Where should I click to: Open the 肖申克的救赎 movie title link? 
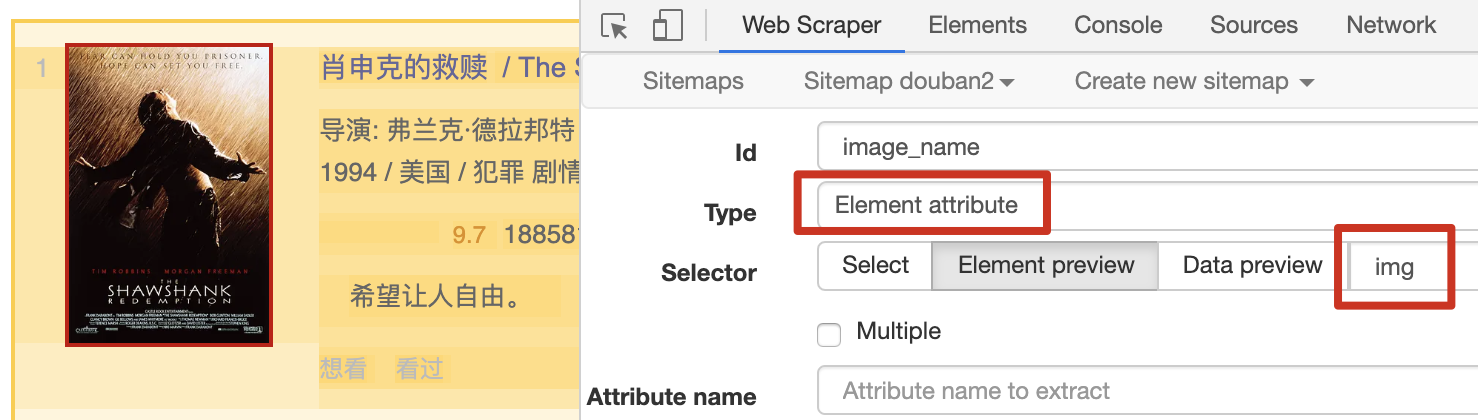pos(403,67)
